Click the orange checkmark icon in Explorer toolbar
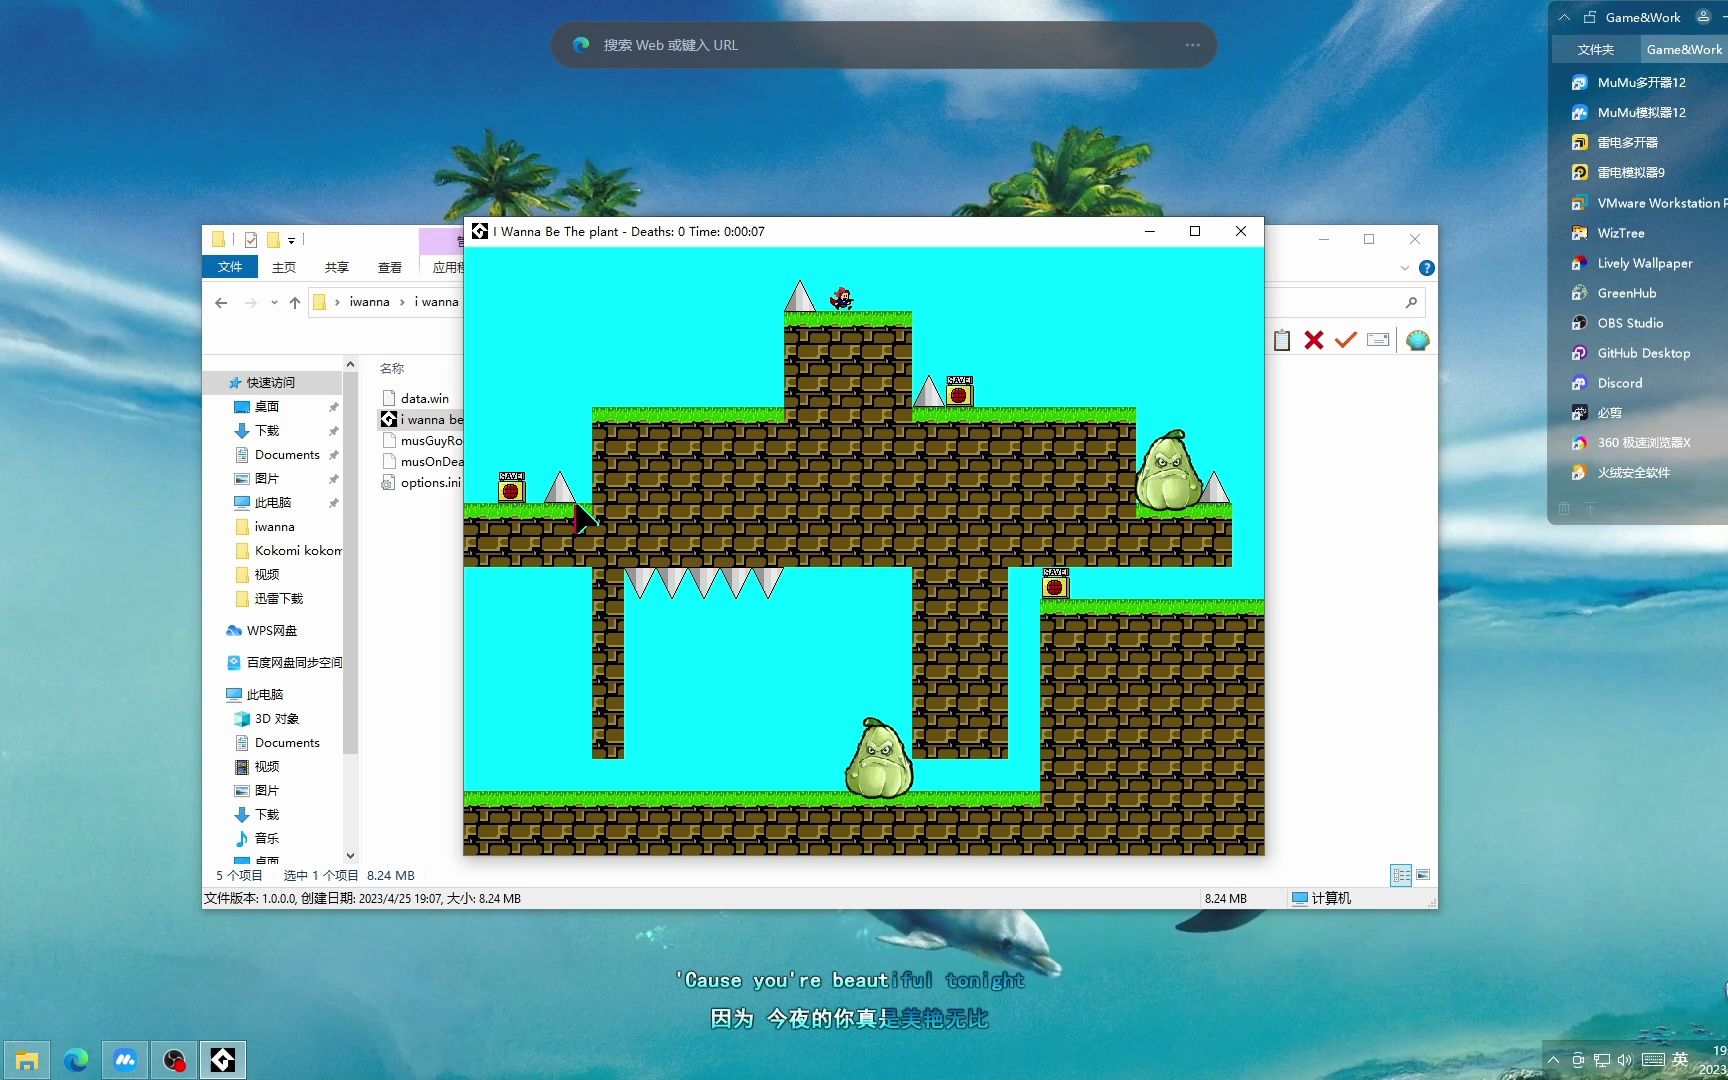 pyautogui.click(x=1346, y=340)
